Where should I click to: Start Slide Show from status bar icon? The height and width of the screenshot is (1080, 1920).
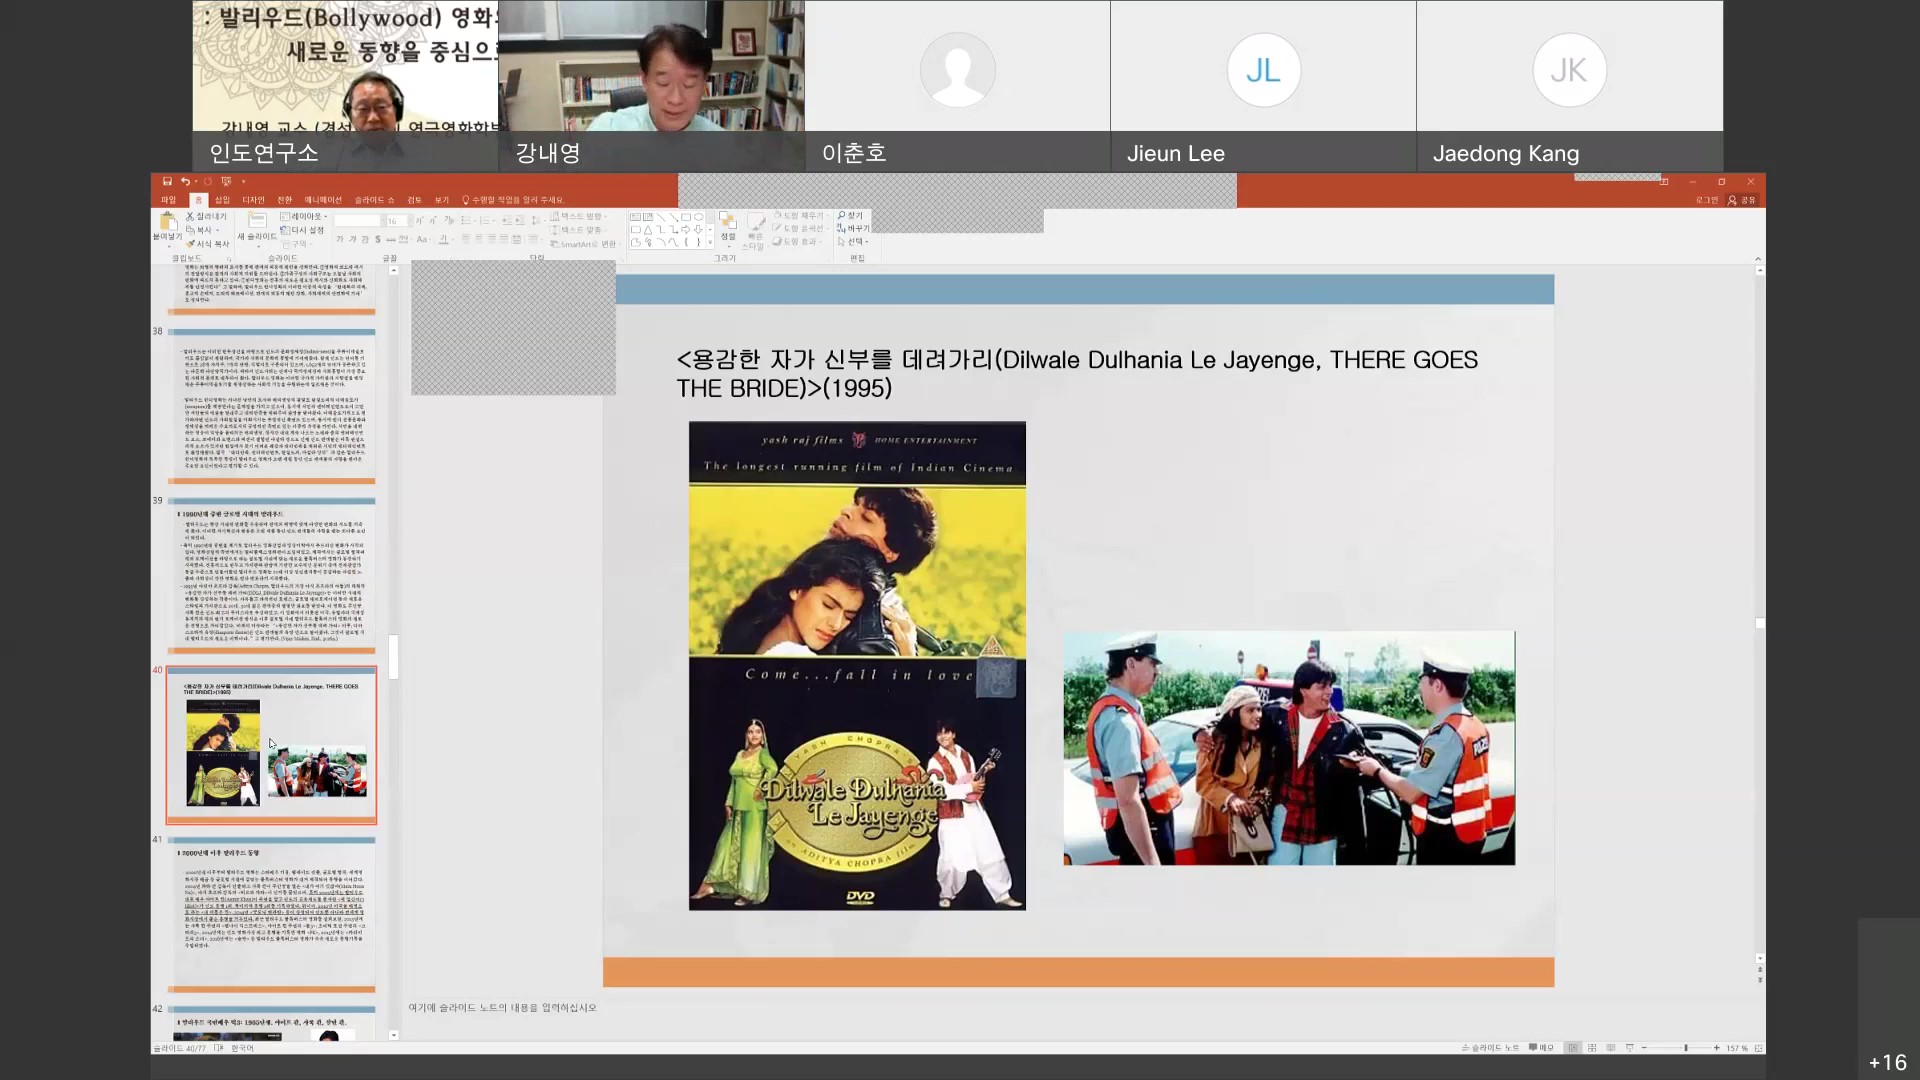pos(1630,1048)
